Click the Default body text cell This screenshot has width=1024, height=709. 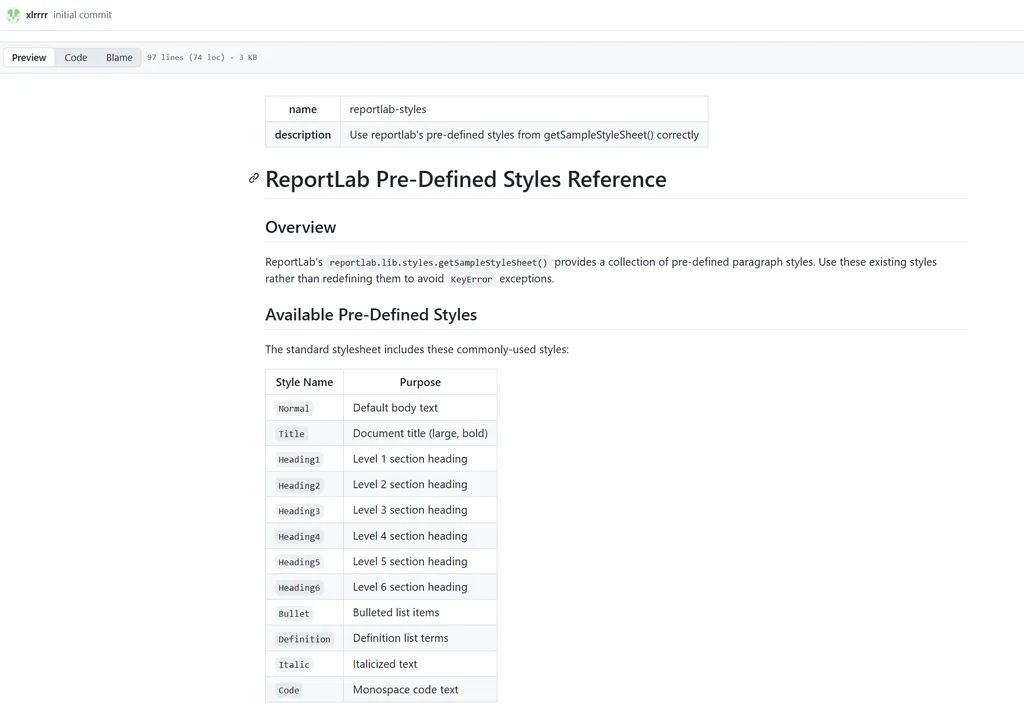point(420,408)
